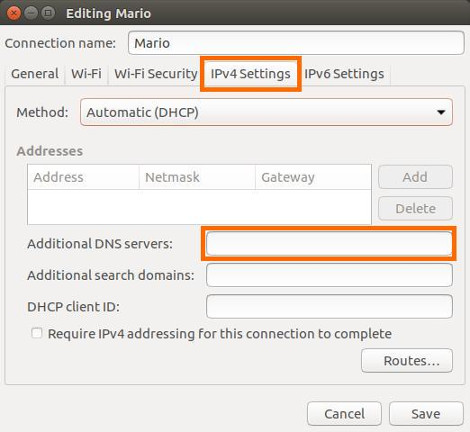
Task: Close the Editing Mario window
Action: coord(13,13)
